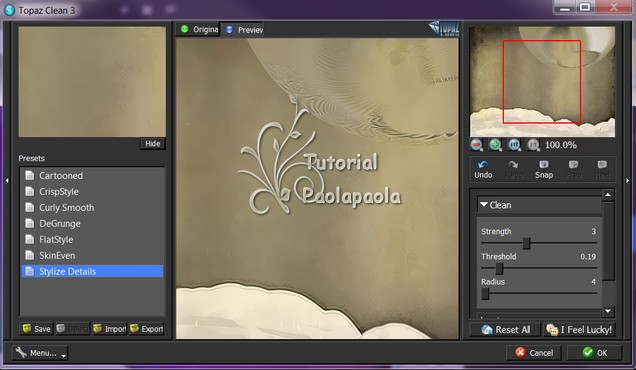Confirm the filter with OK
This screenshot has width=636, height=370.
tap(594, 353)
